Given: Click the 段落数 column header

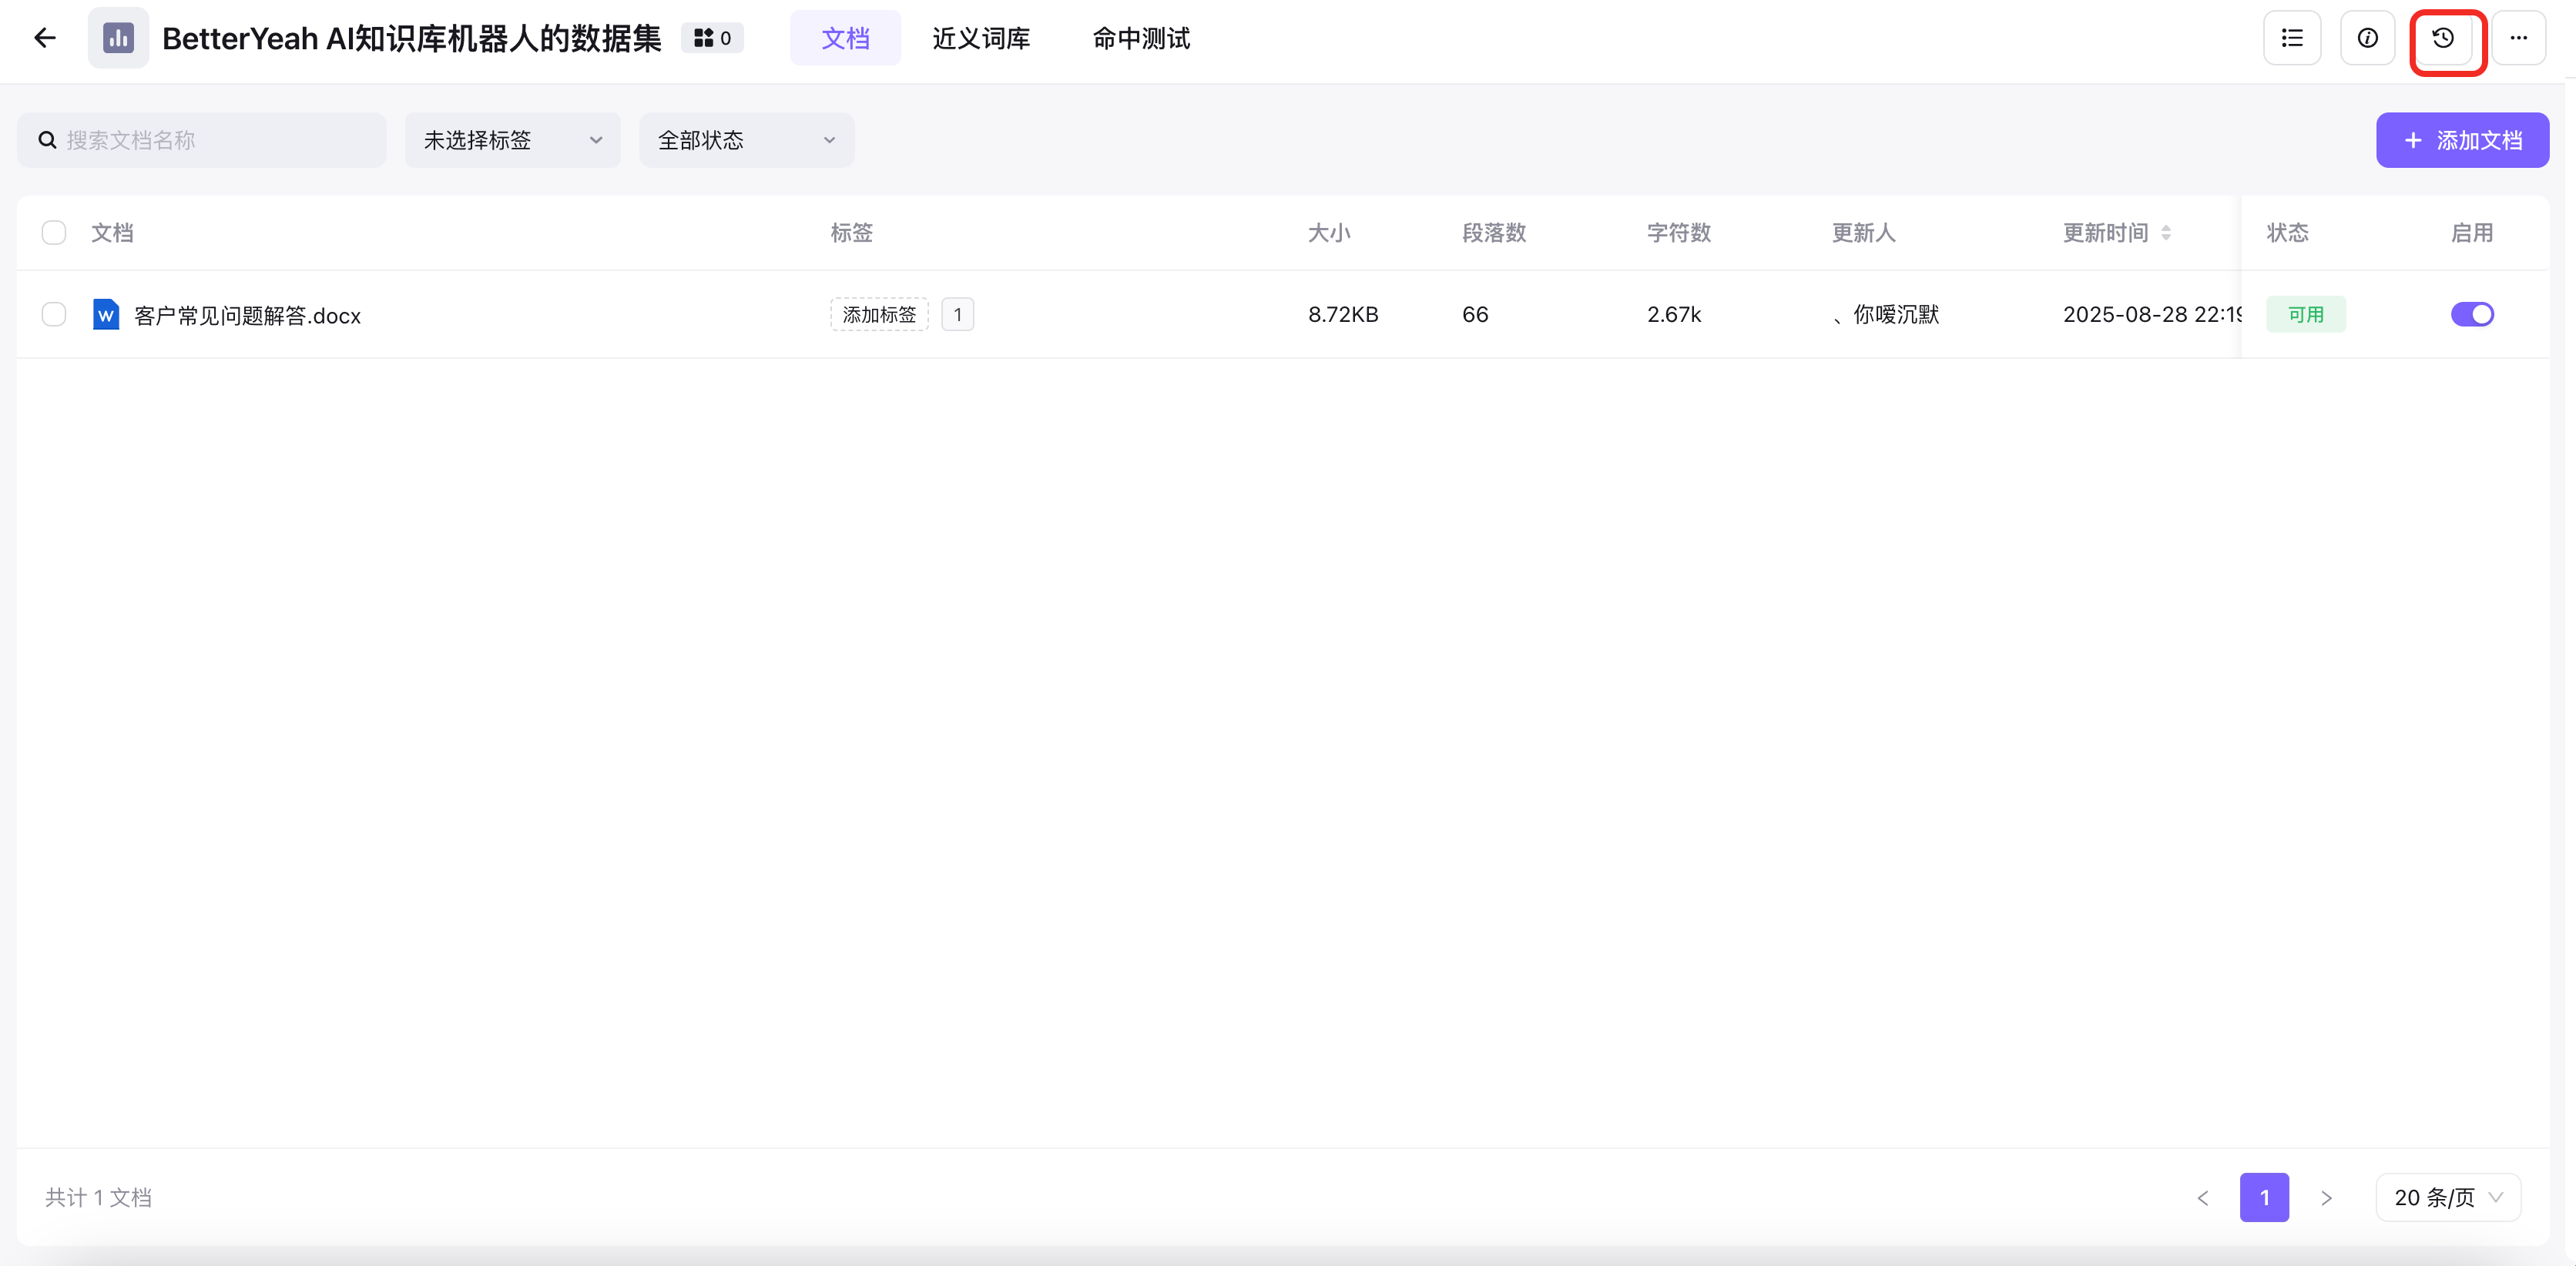Looking at the screenshot, I should pyautogui.click(x=1494, y=233).
